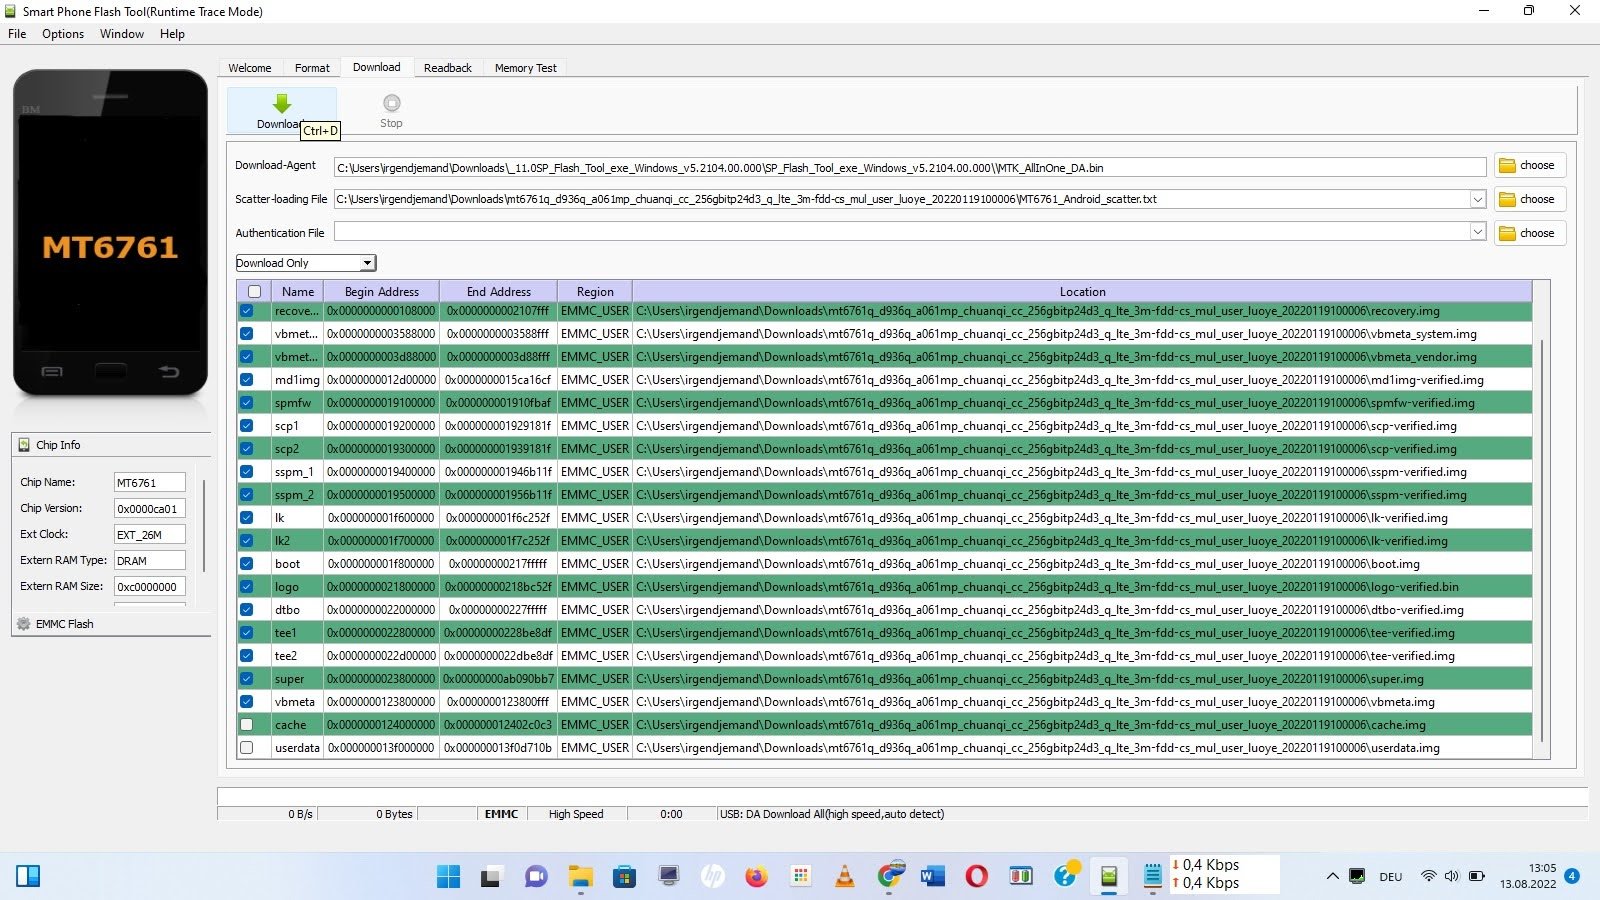1600x900 pixels.
Task: Open the EMMC Flash gear icon panel
Action: point(24,624)
